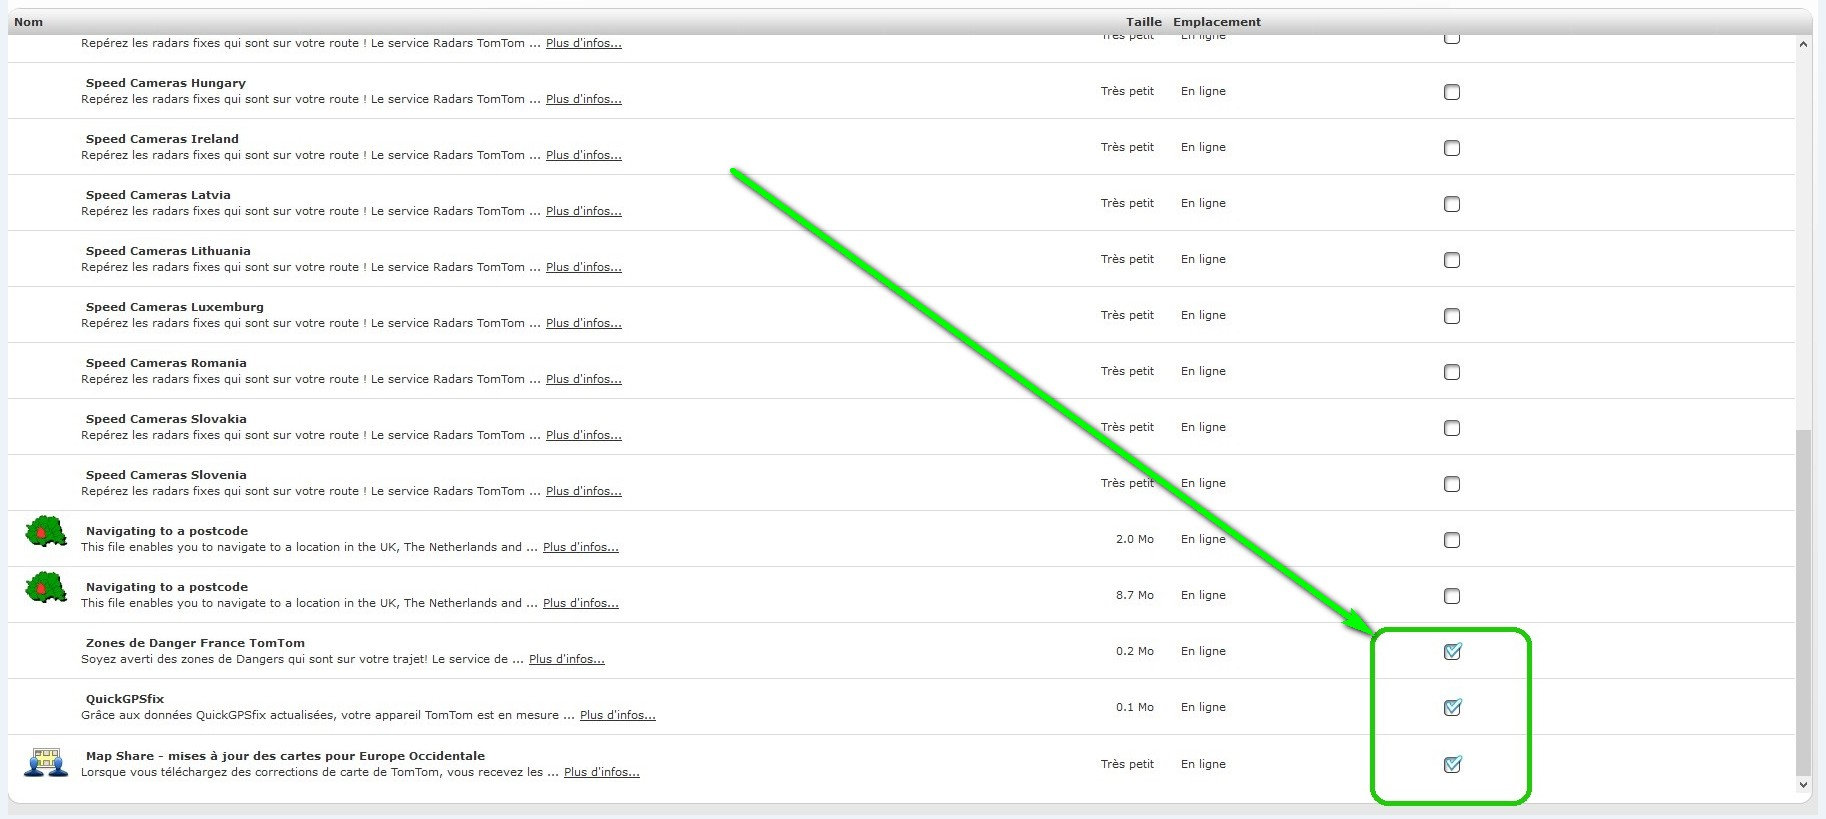1826x819 pixels.
Task: Click the vertical scrollbar thumb
Action: (x=1803, y=603)
